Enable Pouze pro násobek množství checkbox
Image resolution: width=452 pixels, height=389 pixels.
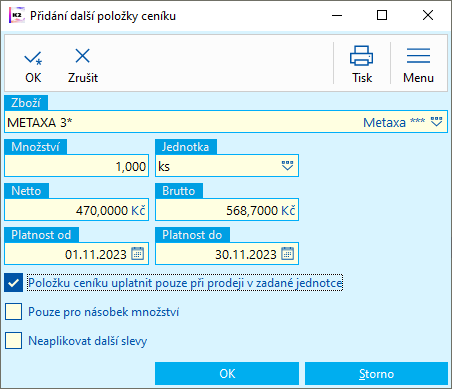click(13, 312)
